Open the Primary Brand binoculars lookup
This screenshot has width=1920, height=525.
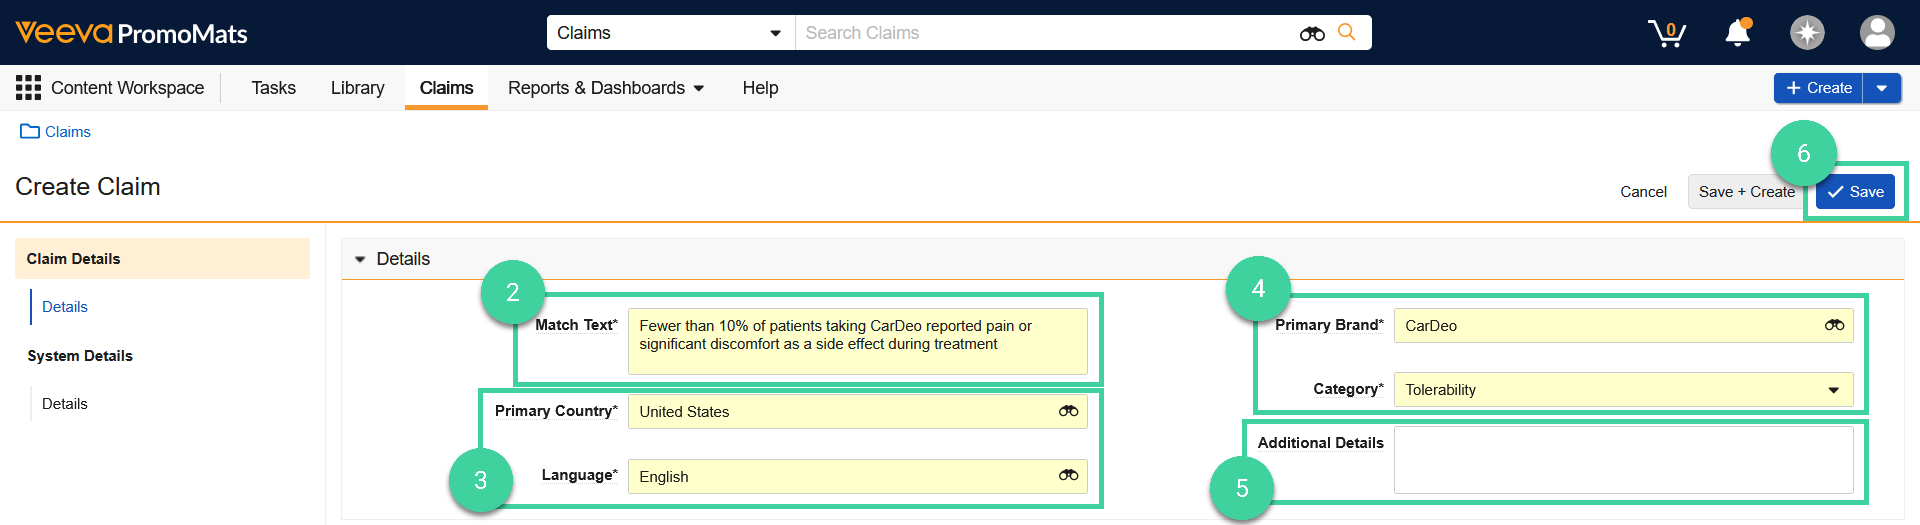(x=1834, y=325)
